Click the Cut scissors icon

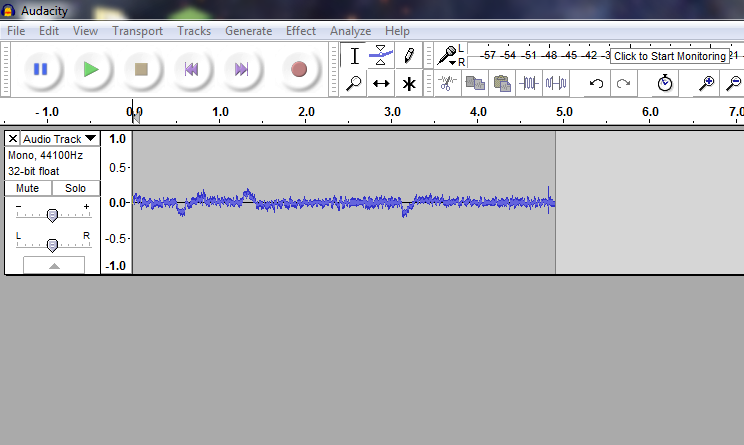(x=447, y=83)
